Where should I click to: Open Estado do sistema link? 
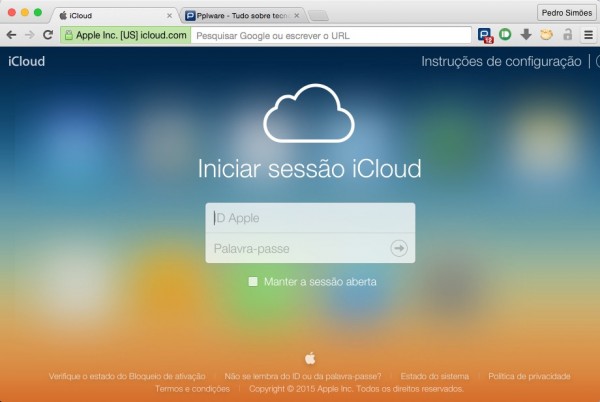point(435,376)
